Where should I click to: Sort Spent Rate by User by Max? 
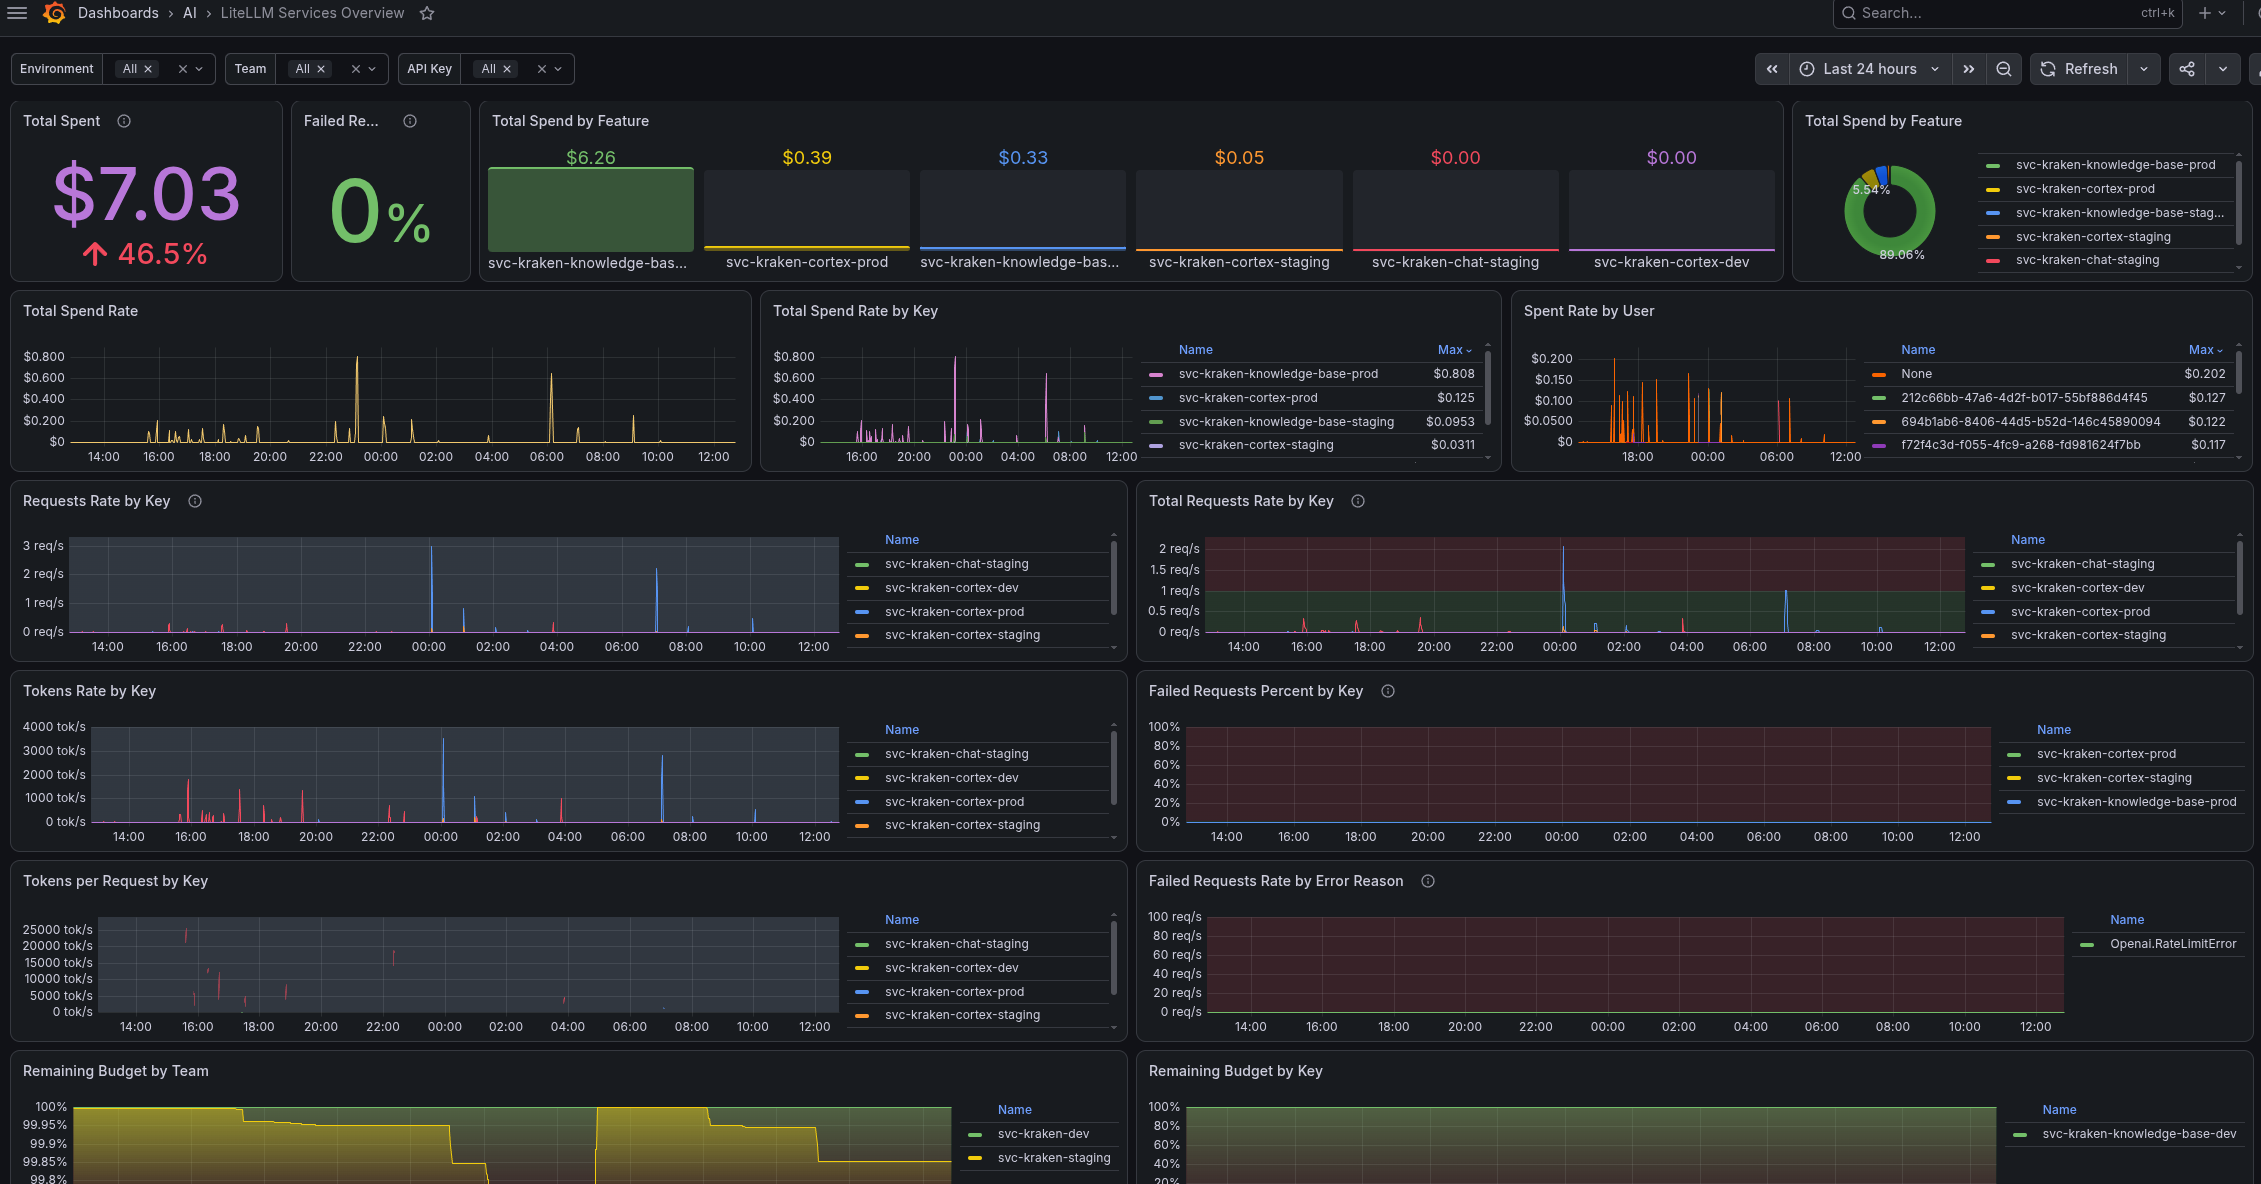coord(2205,350)
